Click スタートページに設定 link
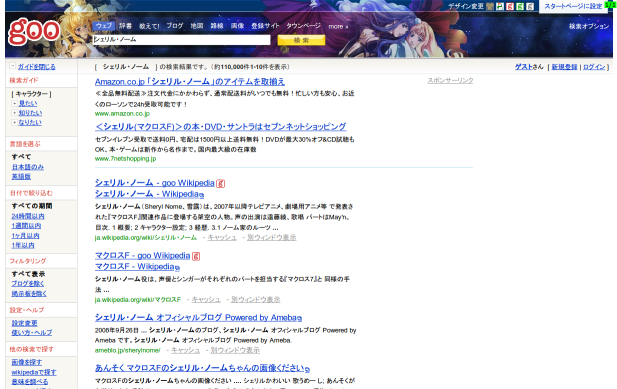Image resolution: width=617 pixels, height=389 pixels. click(x=573, y=6)
